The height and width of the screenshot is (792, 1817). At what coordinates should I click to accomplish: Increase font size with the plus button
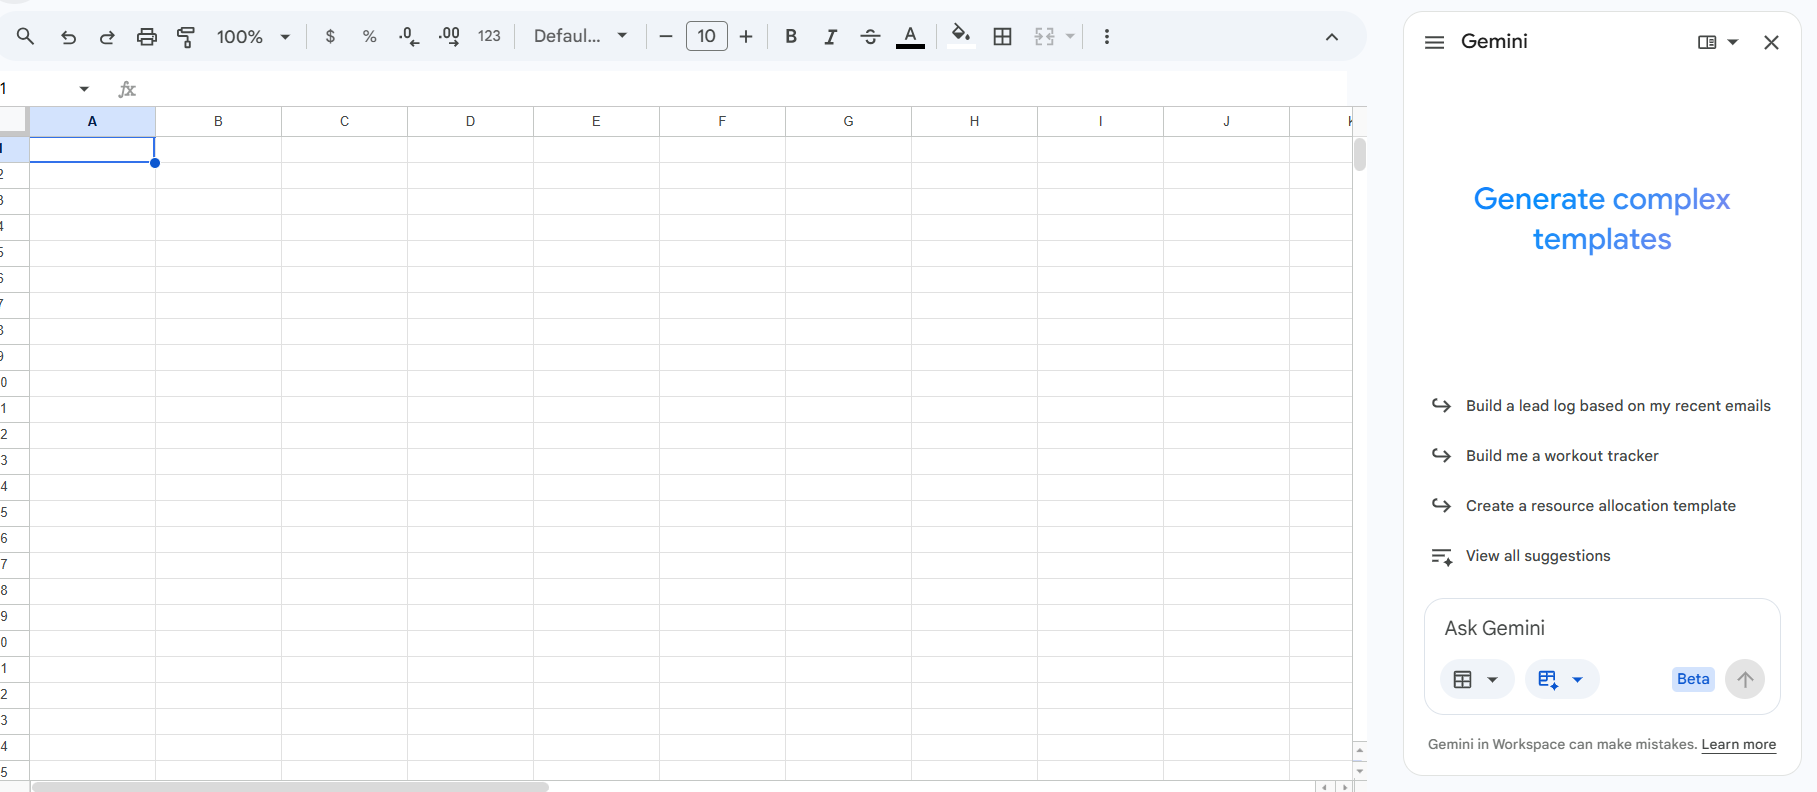746,37
